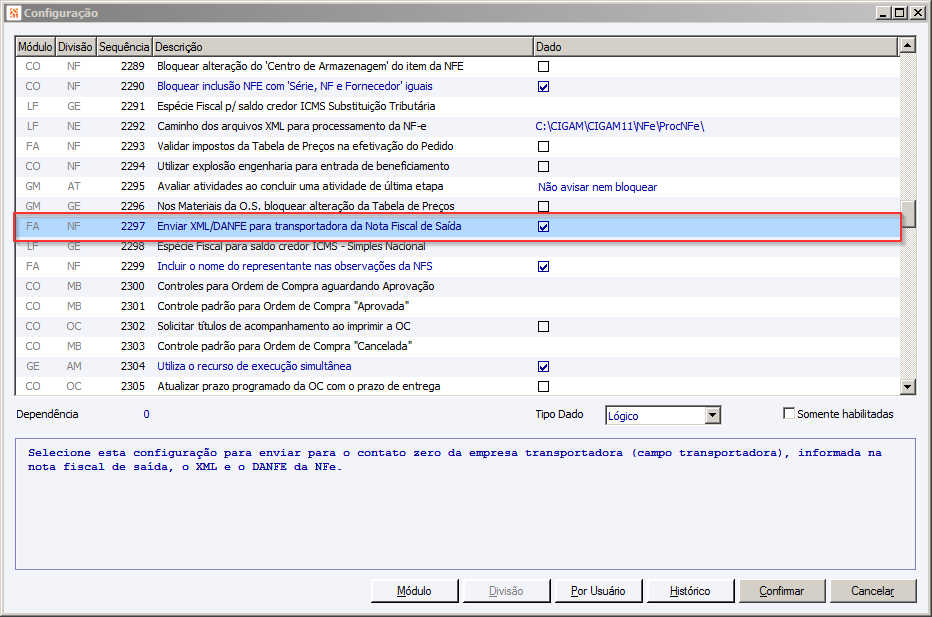Click the scrollbar up arrow of the list
Screen dimensions: 932x617
click(907, 45)
